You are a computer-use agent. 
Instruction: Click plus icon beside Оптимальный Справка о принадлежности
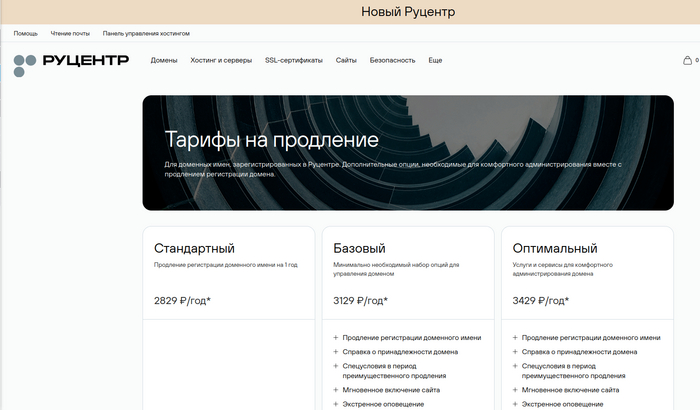pos(515,352)
